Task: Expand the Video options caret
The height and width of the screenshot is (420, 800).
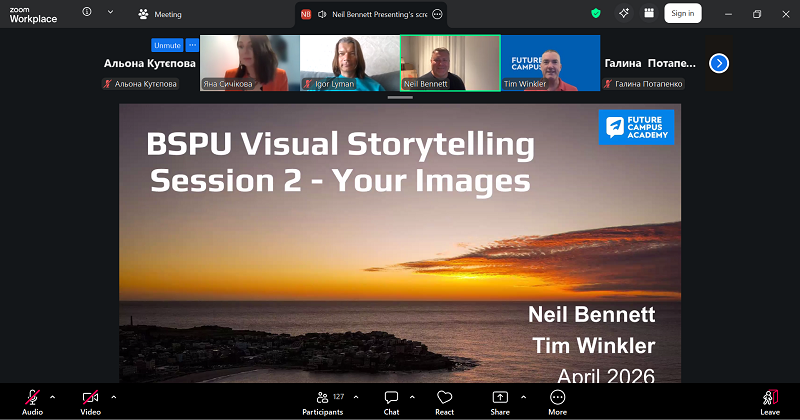Action: pyautogui.click(x=113, y=396)
